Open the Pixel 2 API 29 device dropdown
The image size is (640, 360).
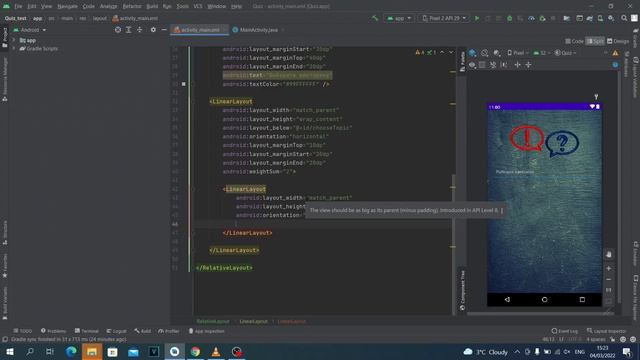coord(444,18)
